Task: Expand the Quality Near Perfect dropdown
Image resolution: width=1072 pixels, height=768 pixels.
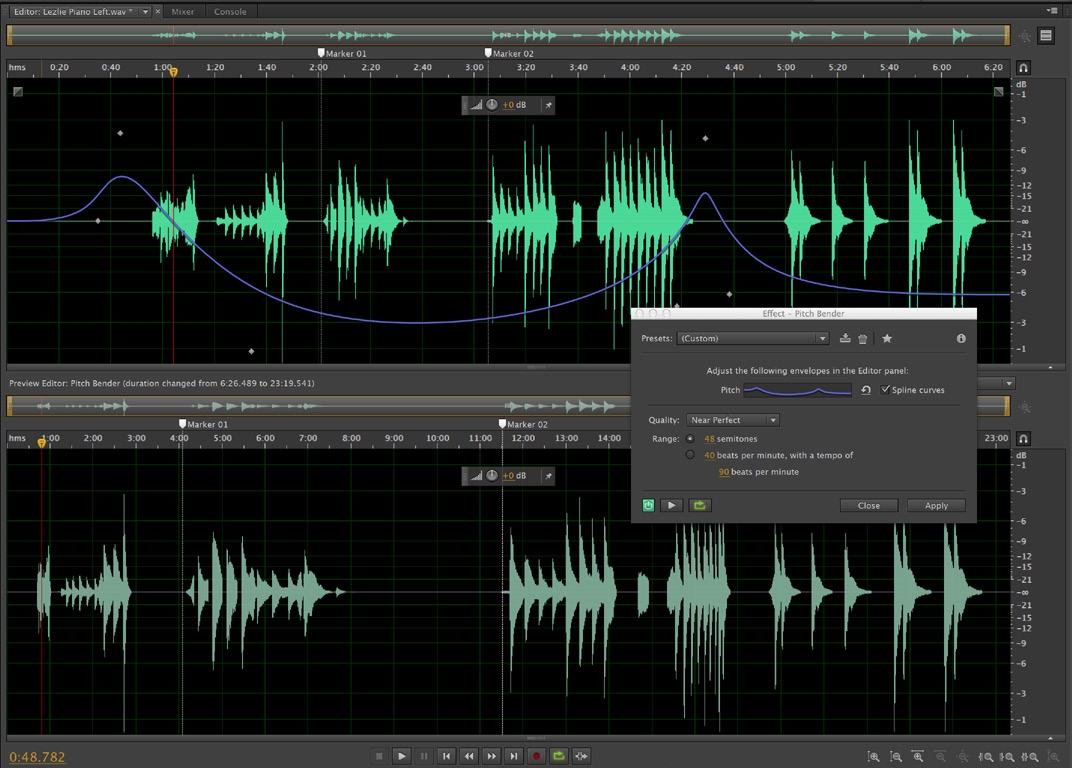Action: click(x=732, y=421)
